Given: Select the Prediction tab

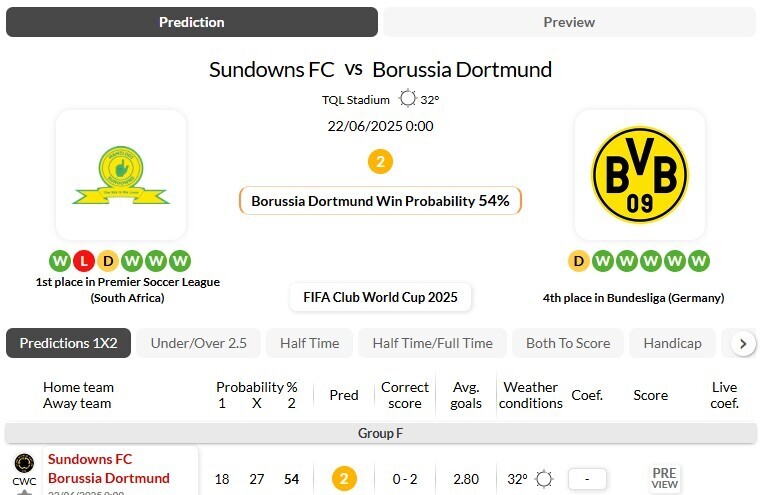Looking at the screenshot, I should tap(192, 22).
